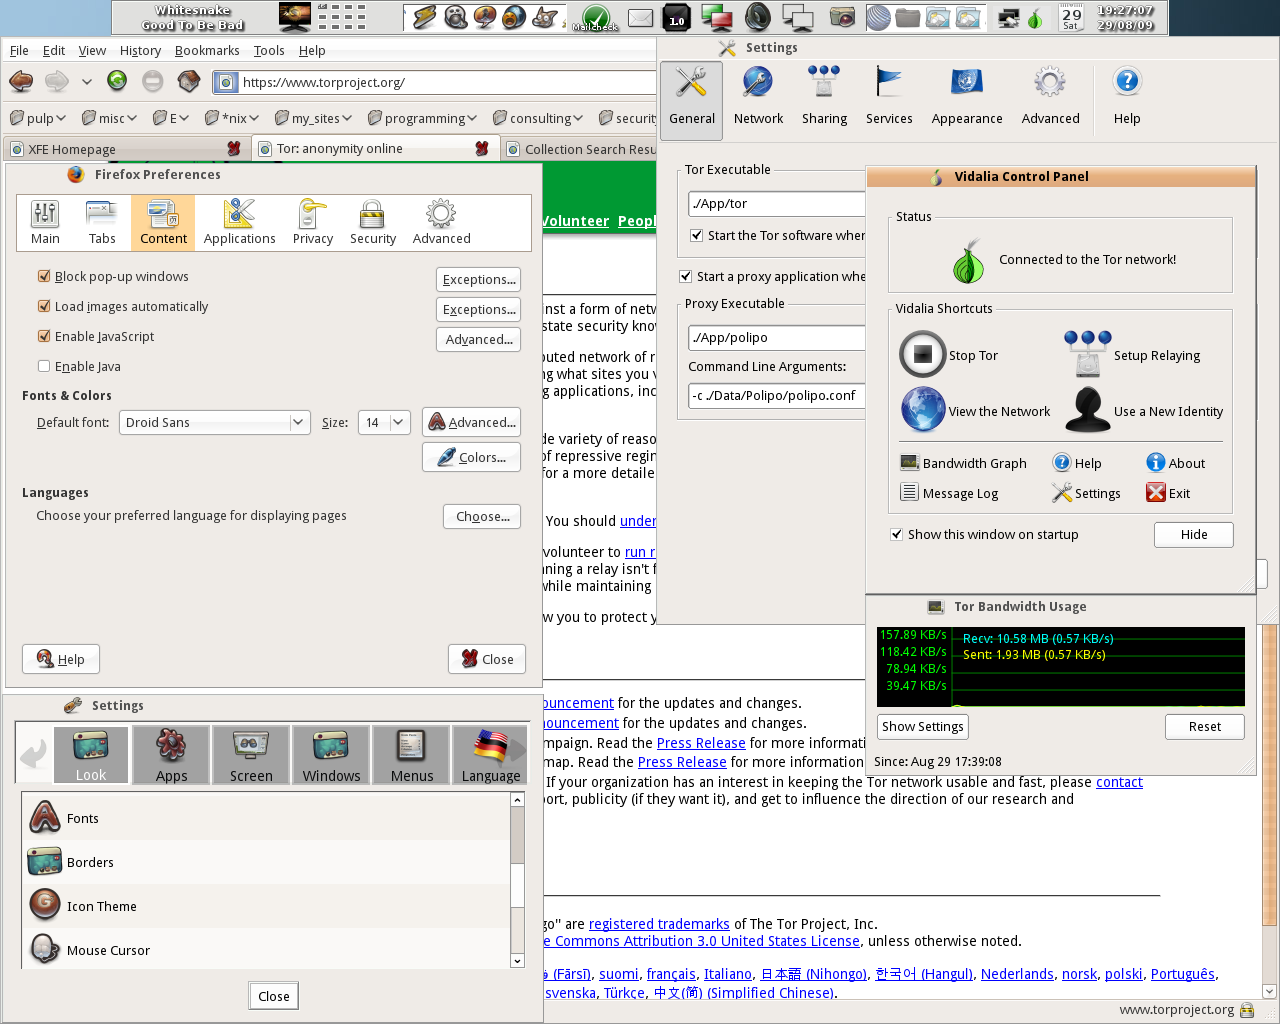Toggle Enable JavaScript checkbox

coord(44,336)
